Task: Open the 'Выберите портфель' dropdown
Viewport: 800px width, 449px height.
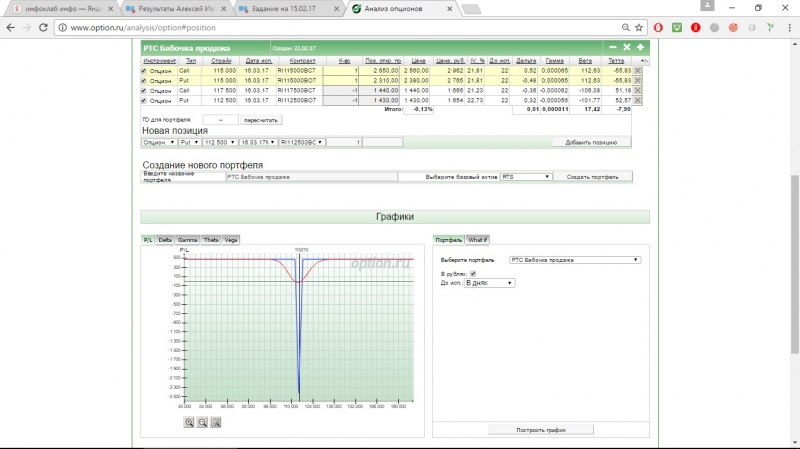Action: [x=574, y=259]
